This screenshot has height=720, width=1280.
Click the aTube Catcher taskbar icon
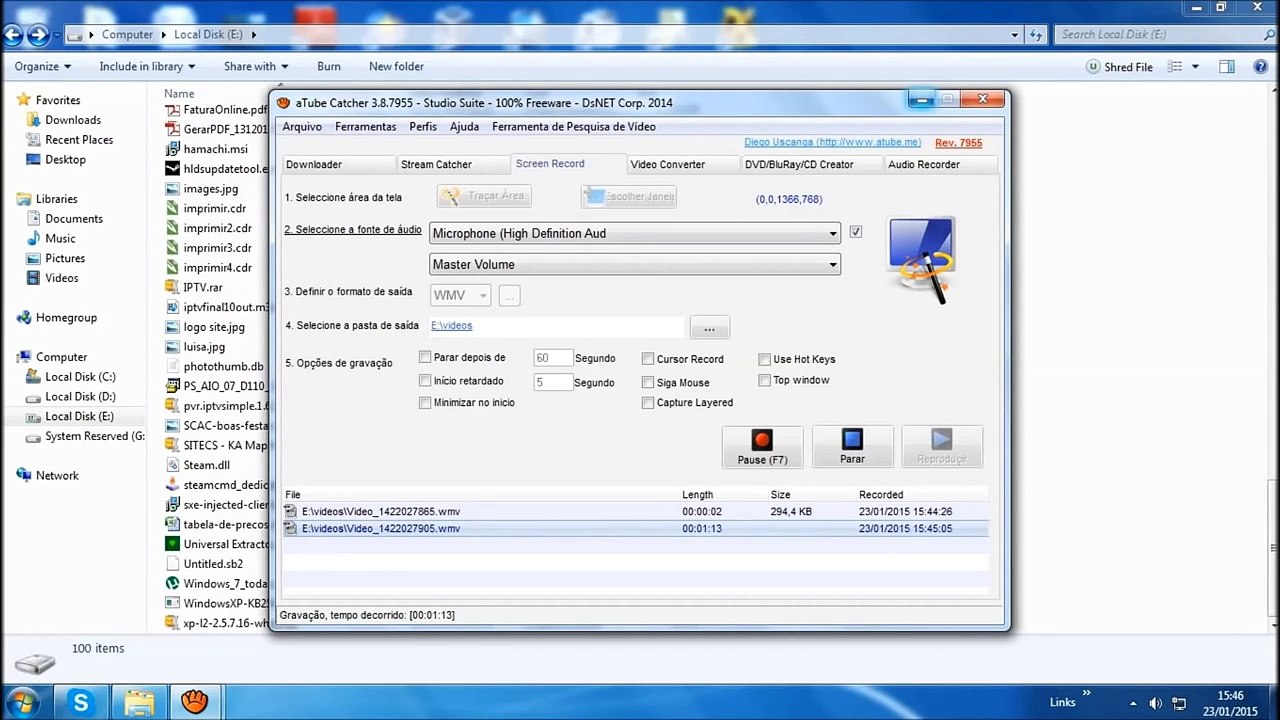click(195, 701)
